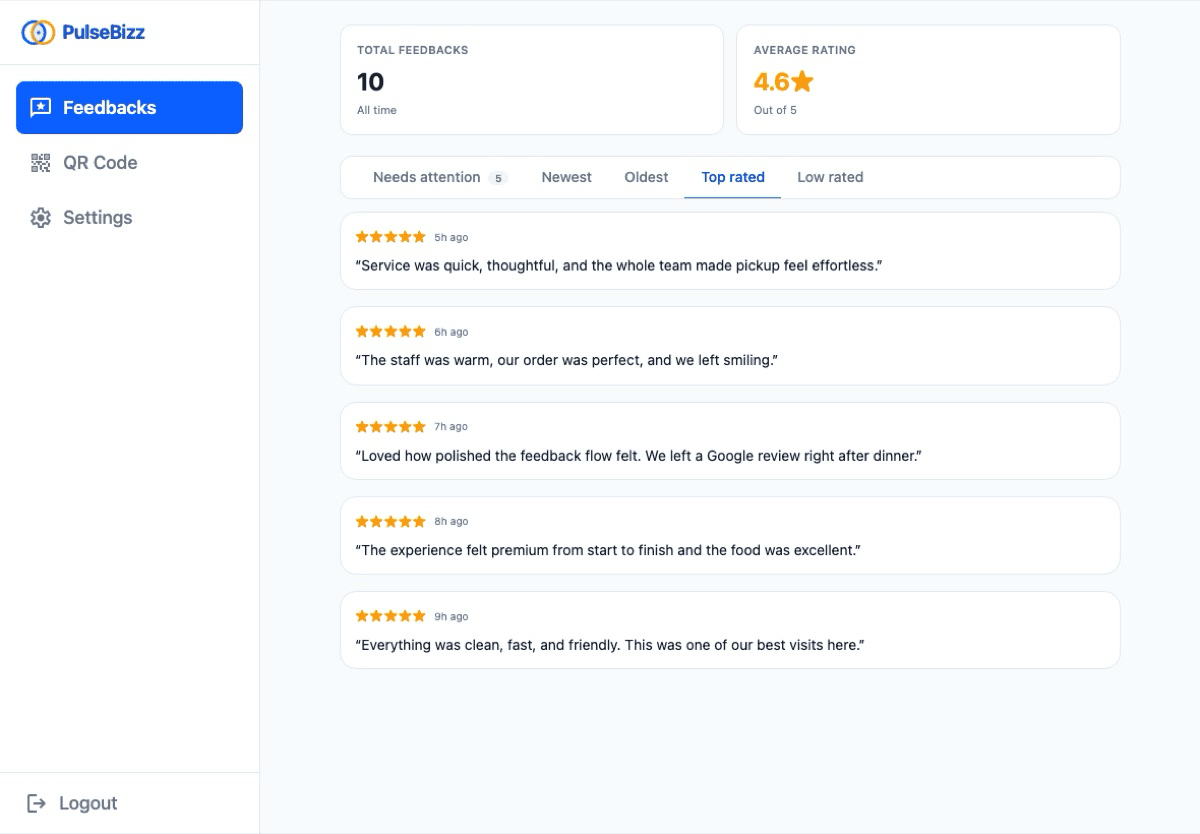The height and width of the screenshot is (834, 1200).
Task: Click the star rating of the 8h ago review
Action: point(391,521)
